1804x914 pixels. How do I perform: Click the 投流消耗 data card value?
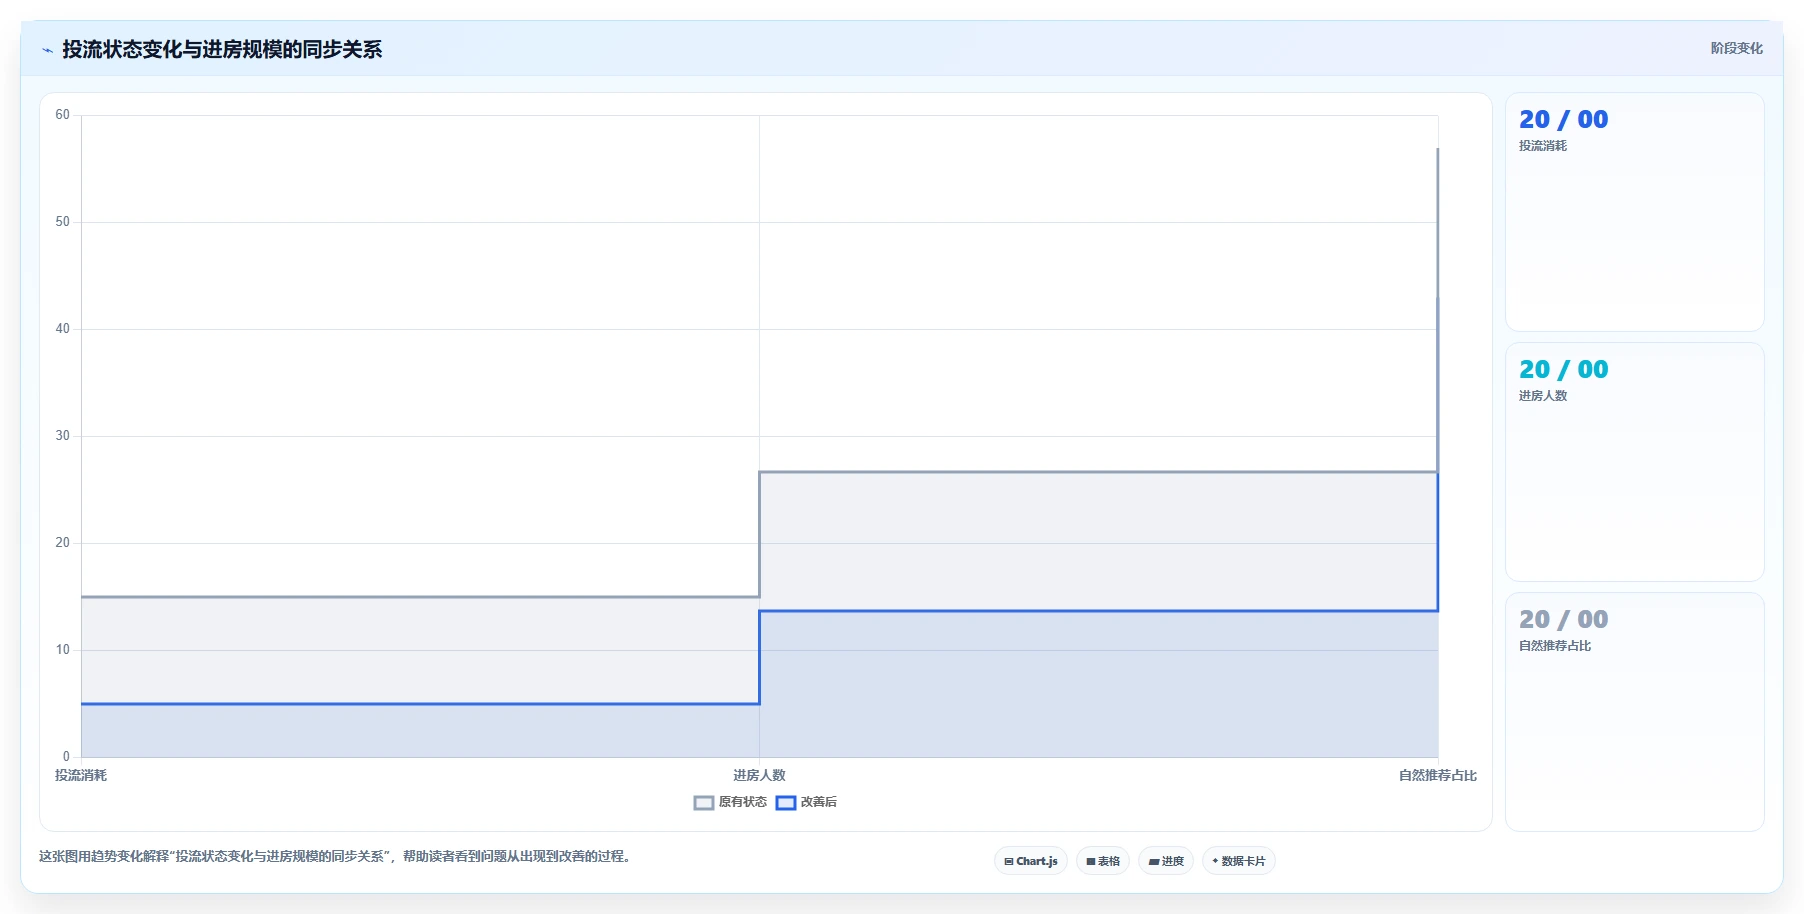1563,119
